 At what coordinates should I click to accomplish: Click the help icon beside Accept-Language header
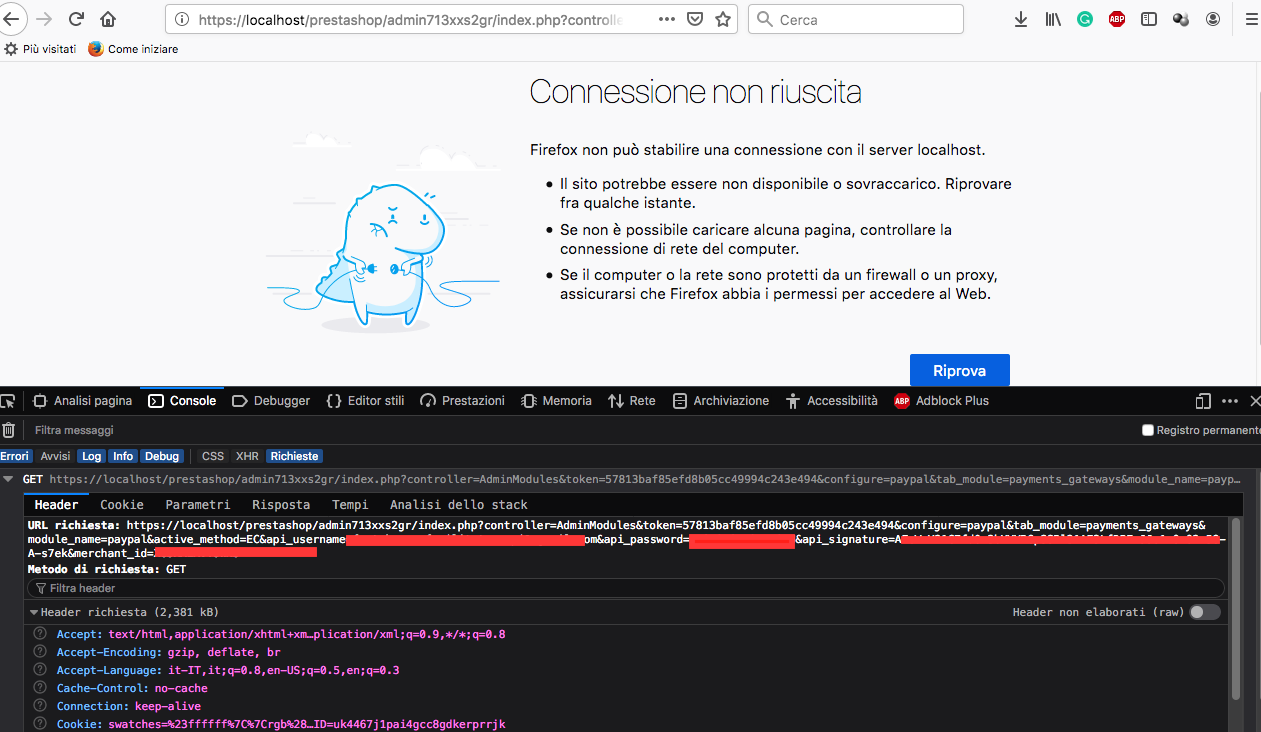(40, 670)
